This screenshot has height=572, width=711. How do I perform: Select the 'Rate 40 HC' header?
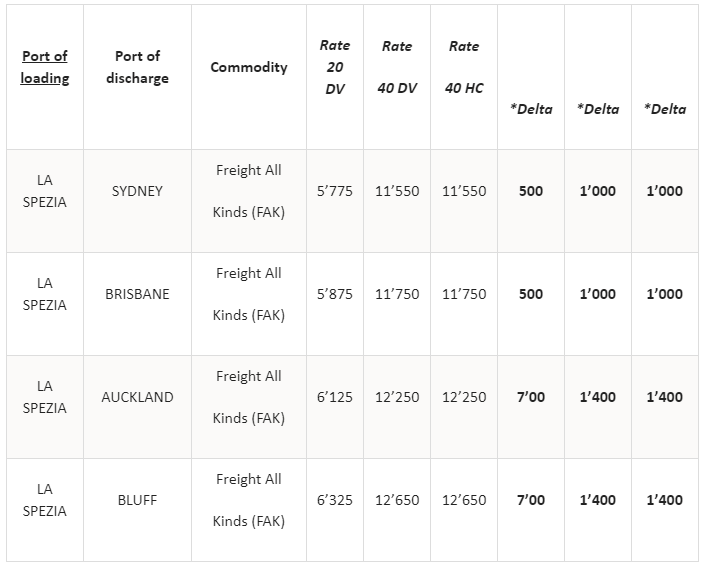click(x=464, y=67)
